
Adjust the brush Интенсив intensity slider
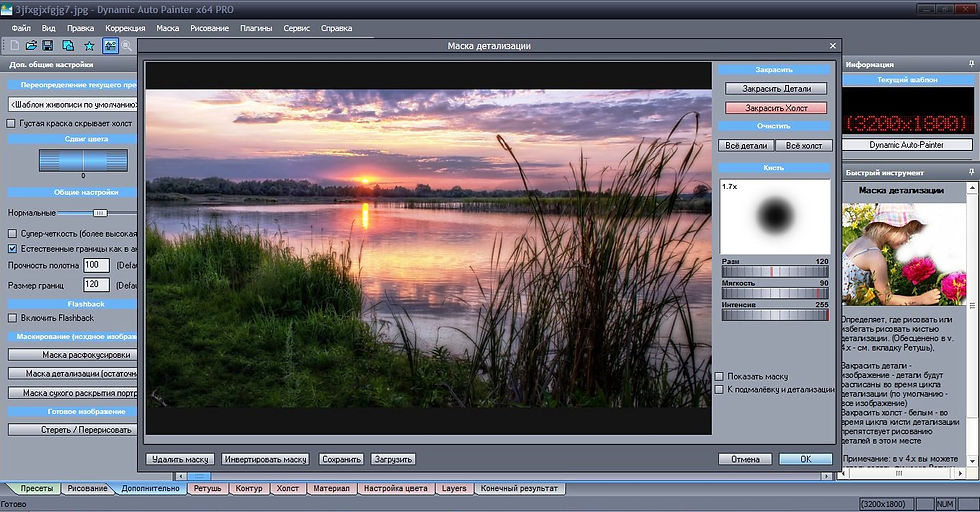click(775, 315)
